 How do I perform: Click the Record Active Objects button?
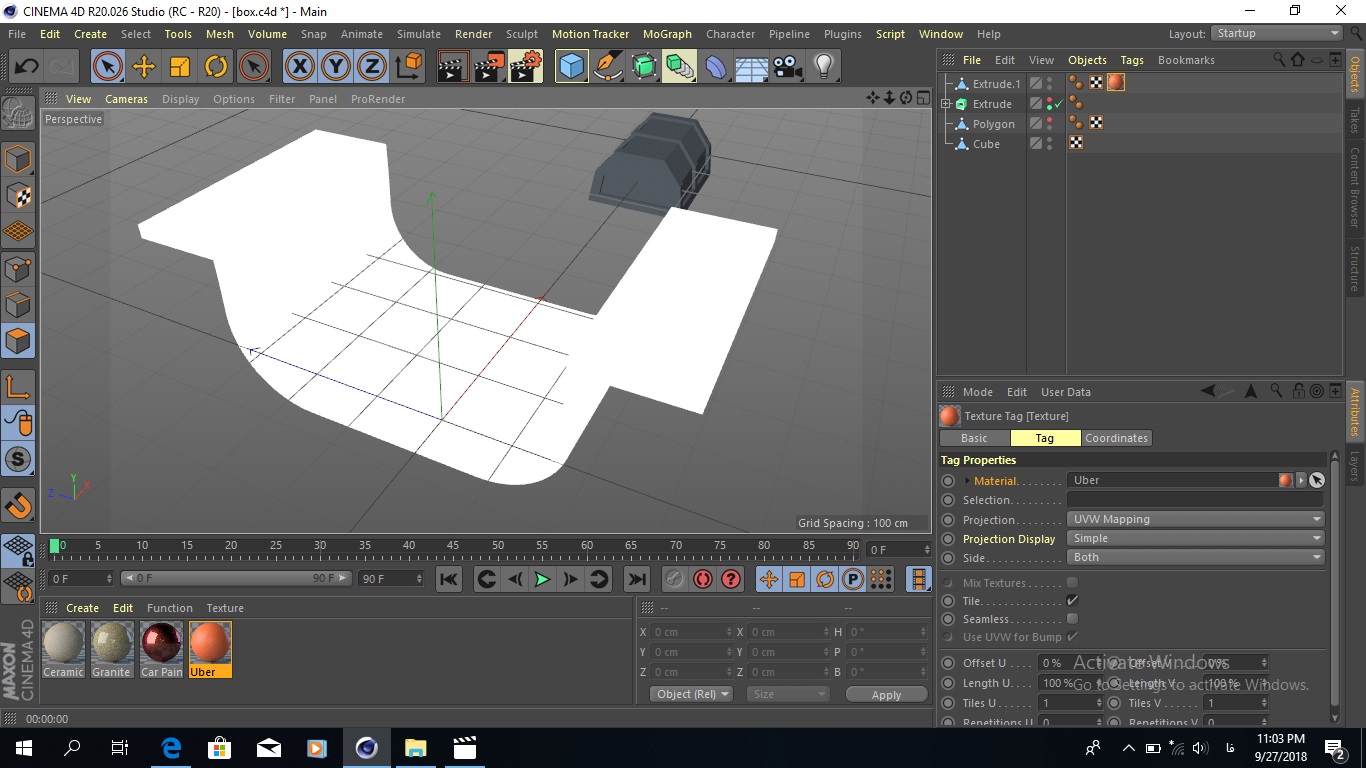[x=675, y=579]
